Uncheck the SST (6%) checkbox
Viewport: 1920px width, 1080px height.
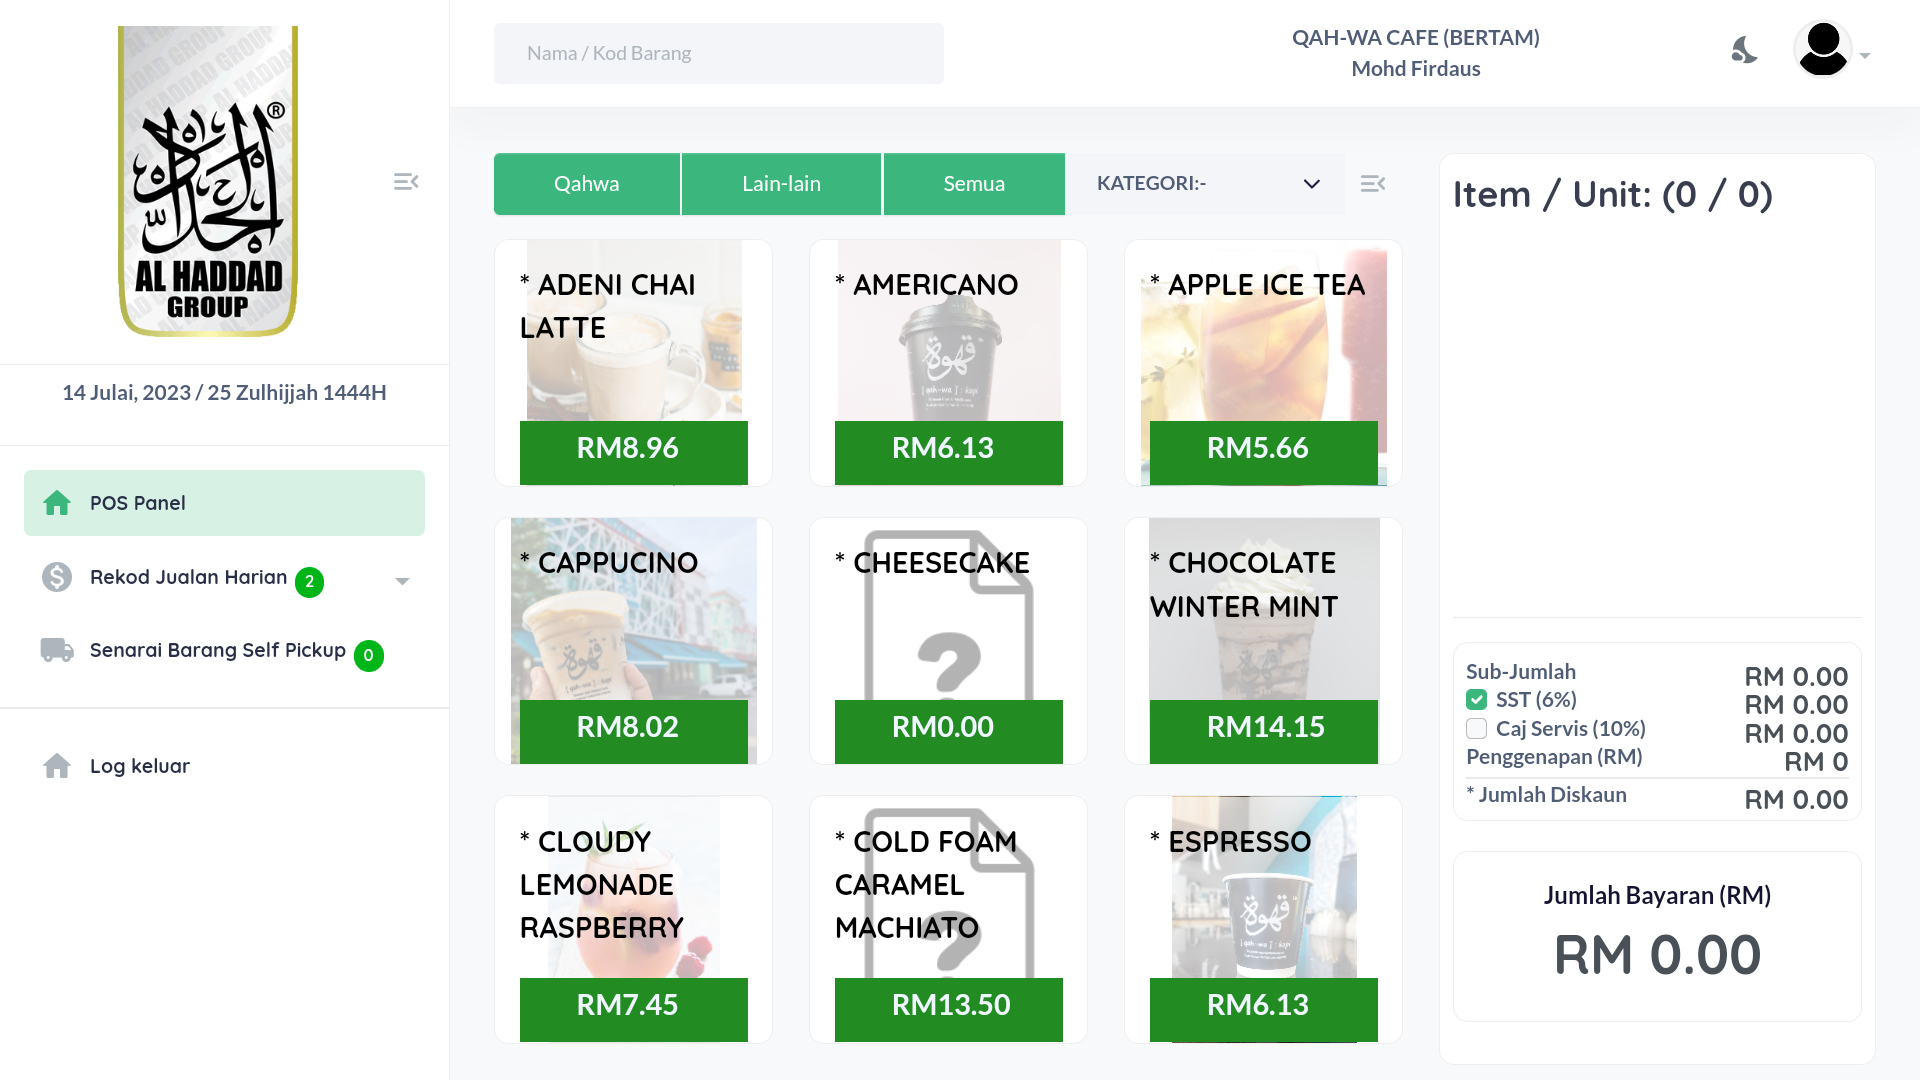click(x=1477, y=700)
